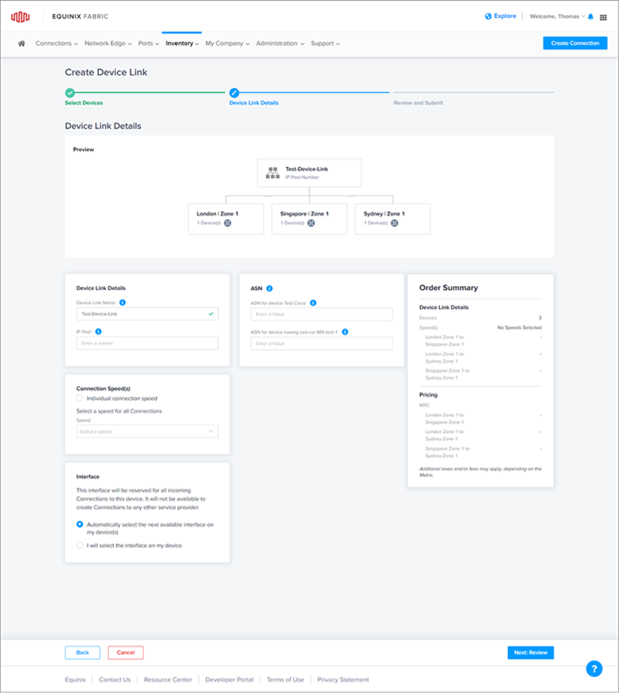Open the apps grid icon

(x=603, y=17)
